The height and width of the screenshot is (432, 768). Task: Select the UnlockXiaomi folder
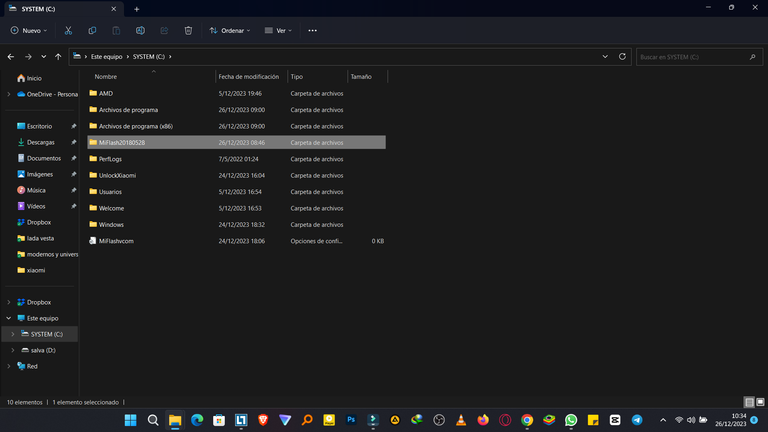tap(117, 175)
